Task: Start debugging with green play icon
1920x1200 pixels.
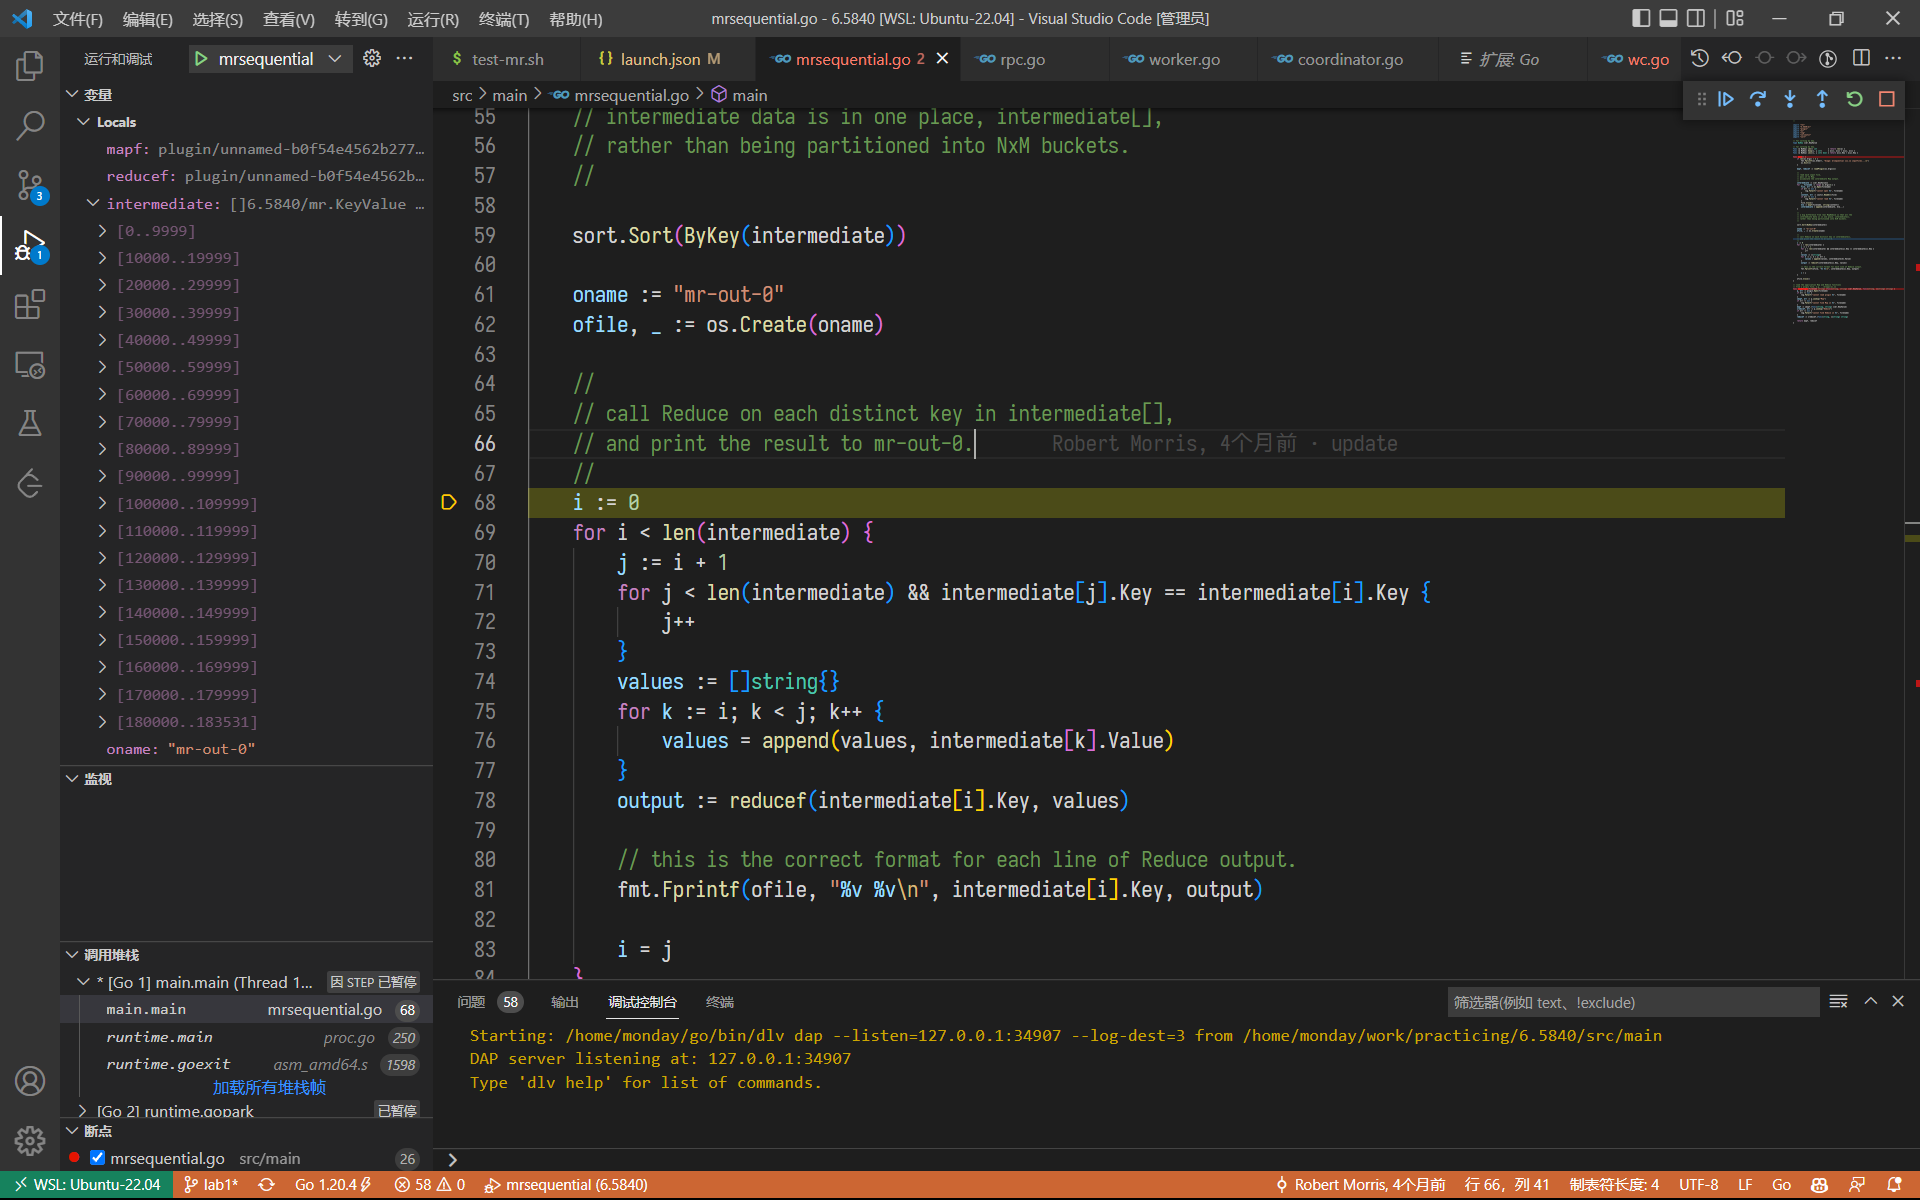Action: (x=201, y=59)
